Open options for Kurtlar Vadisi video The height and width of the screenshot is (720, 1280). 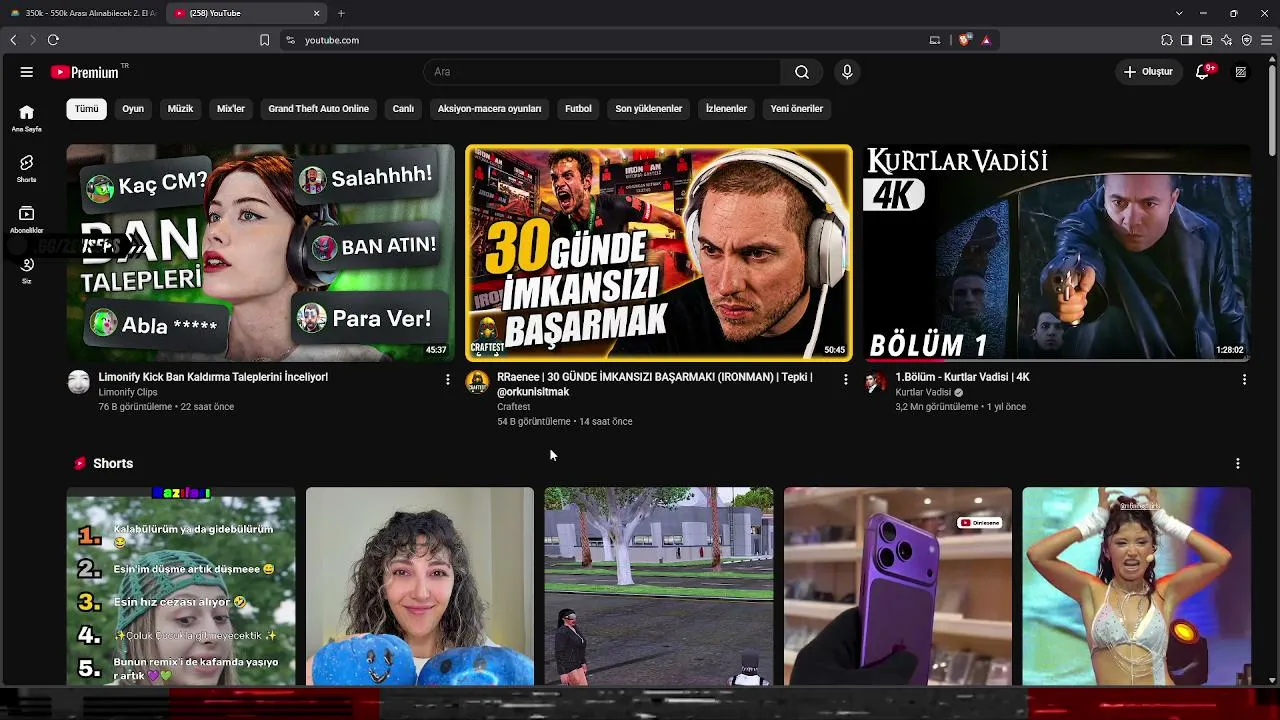point(1244,380)
